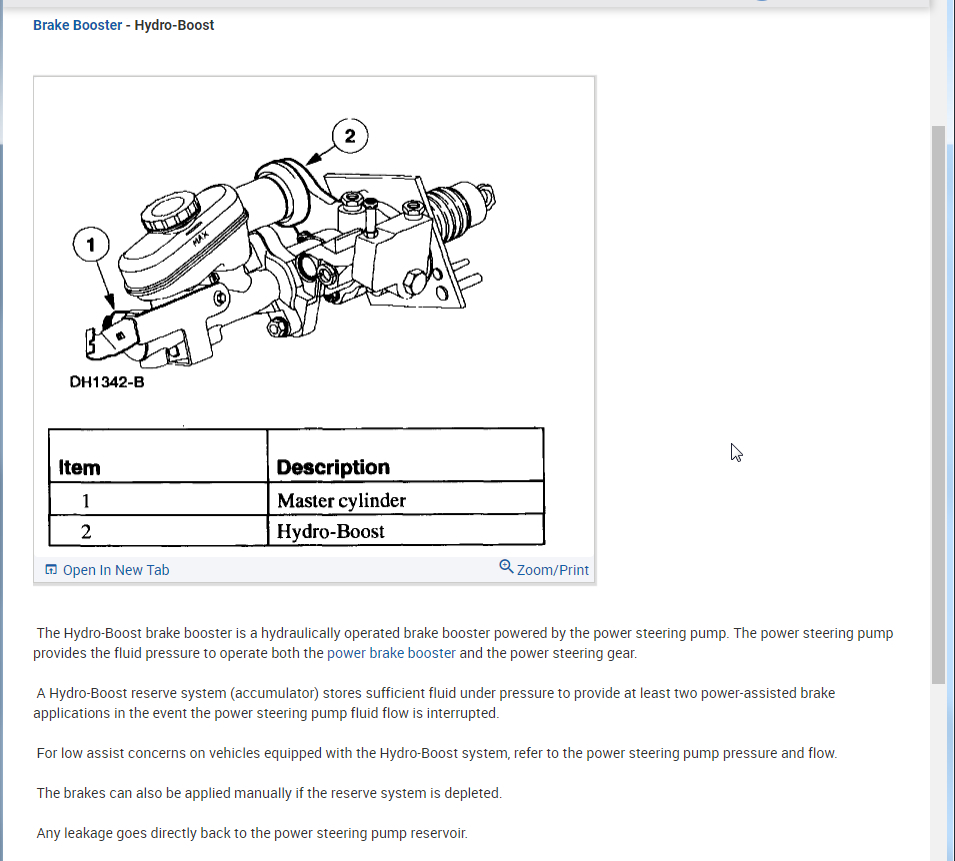Click the scrollbar track below the thumb
Image resolution: width=955 pixels, height=861 pixels.
click(938, 772)
